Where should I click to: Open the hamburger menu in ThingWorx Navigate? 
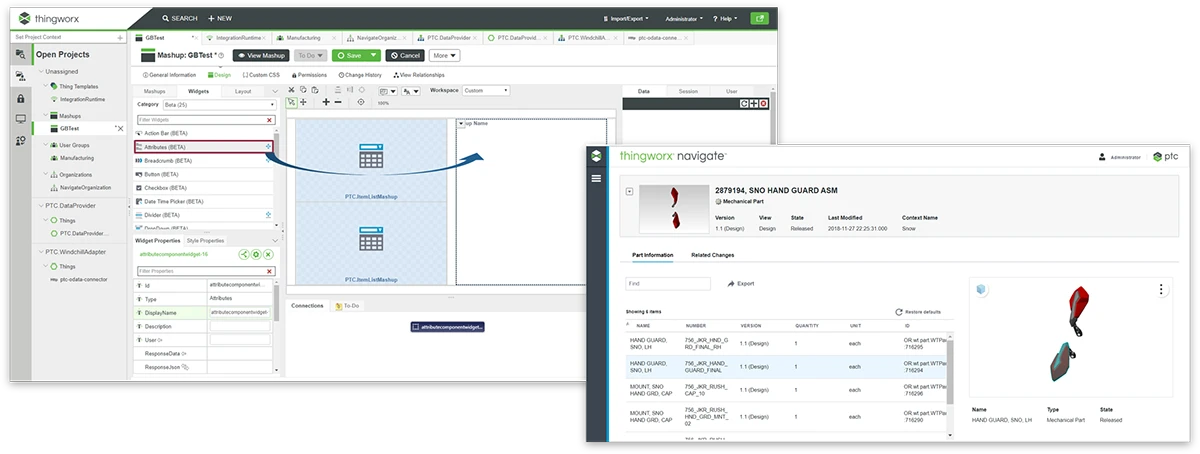pos(597,178)
